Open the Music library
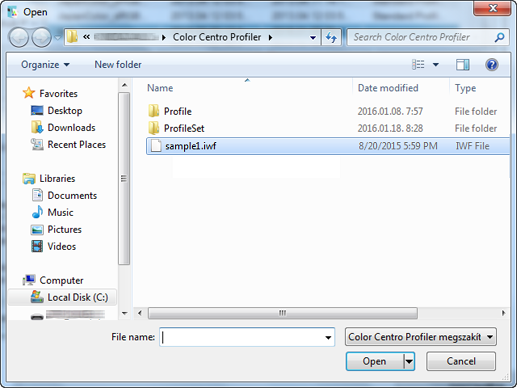 point(60,212)
